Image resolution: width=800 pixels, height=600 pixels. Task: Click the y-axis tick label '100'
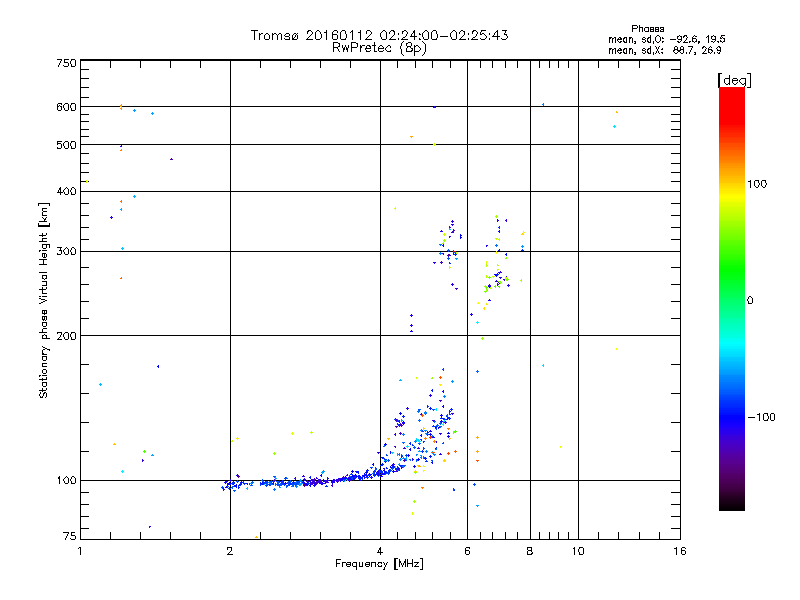tap(67, 480)
